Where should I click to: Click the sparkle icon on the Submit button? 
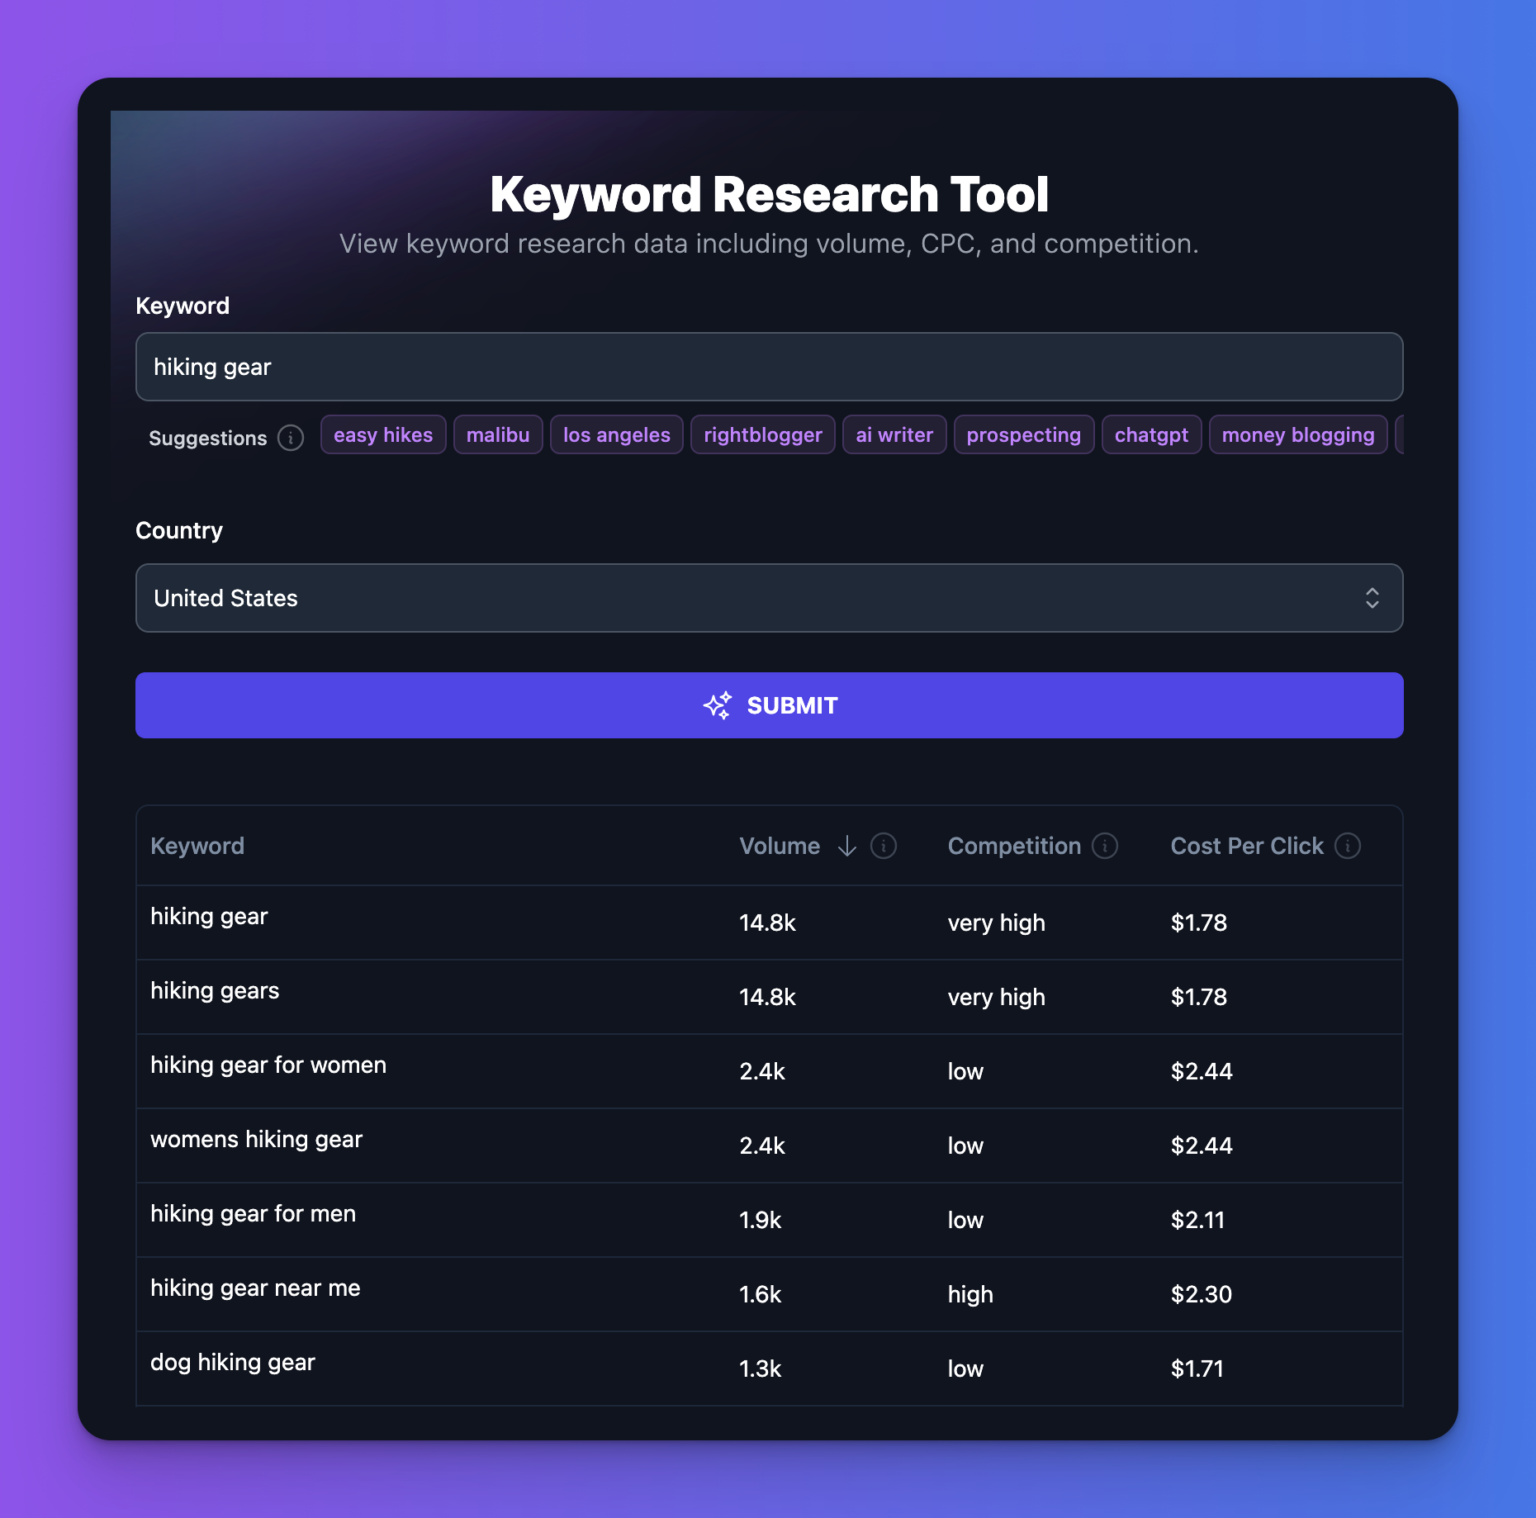click(x=717, y=705)
